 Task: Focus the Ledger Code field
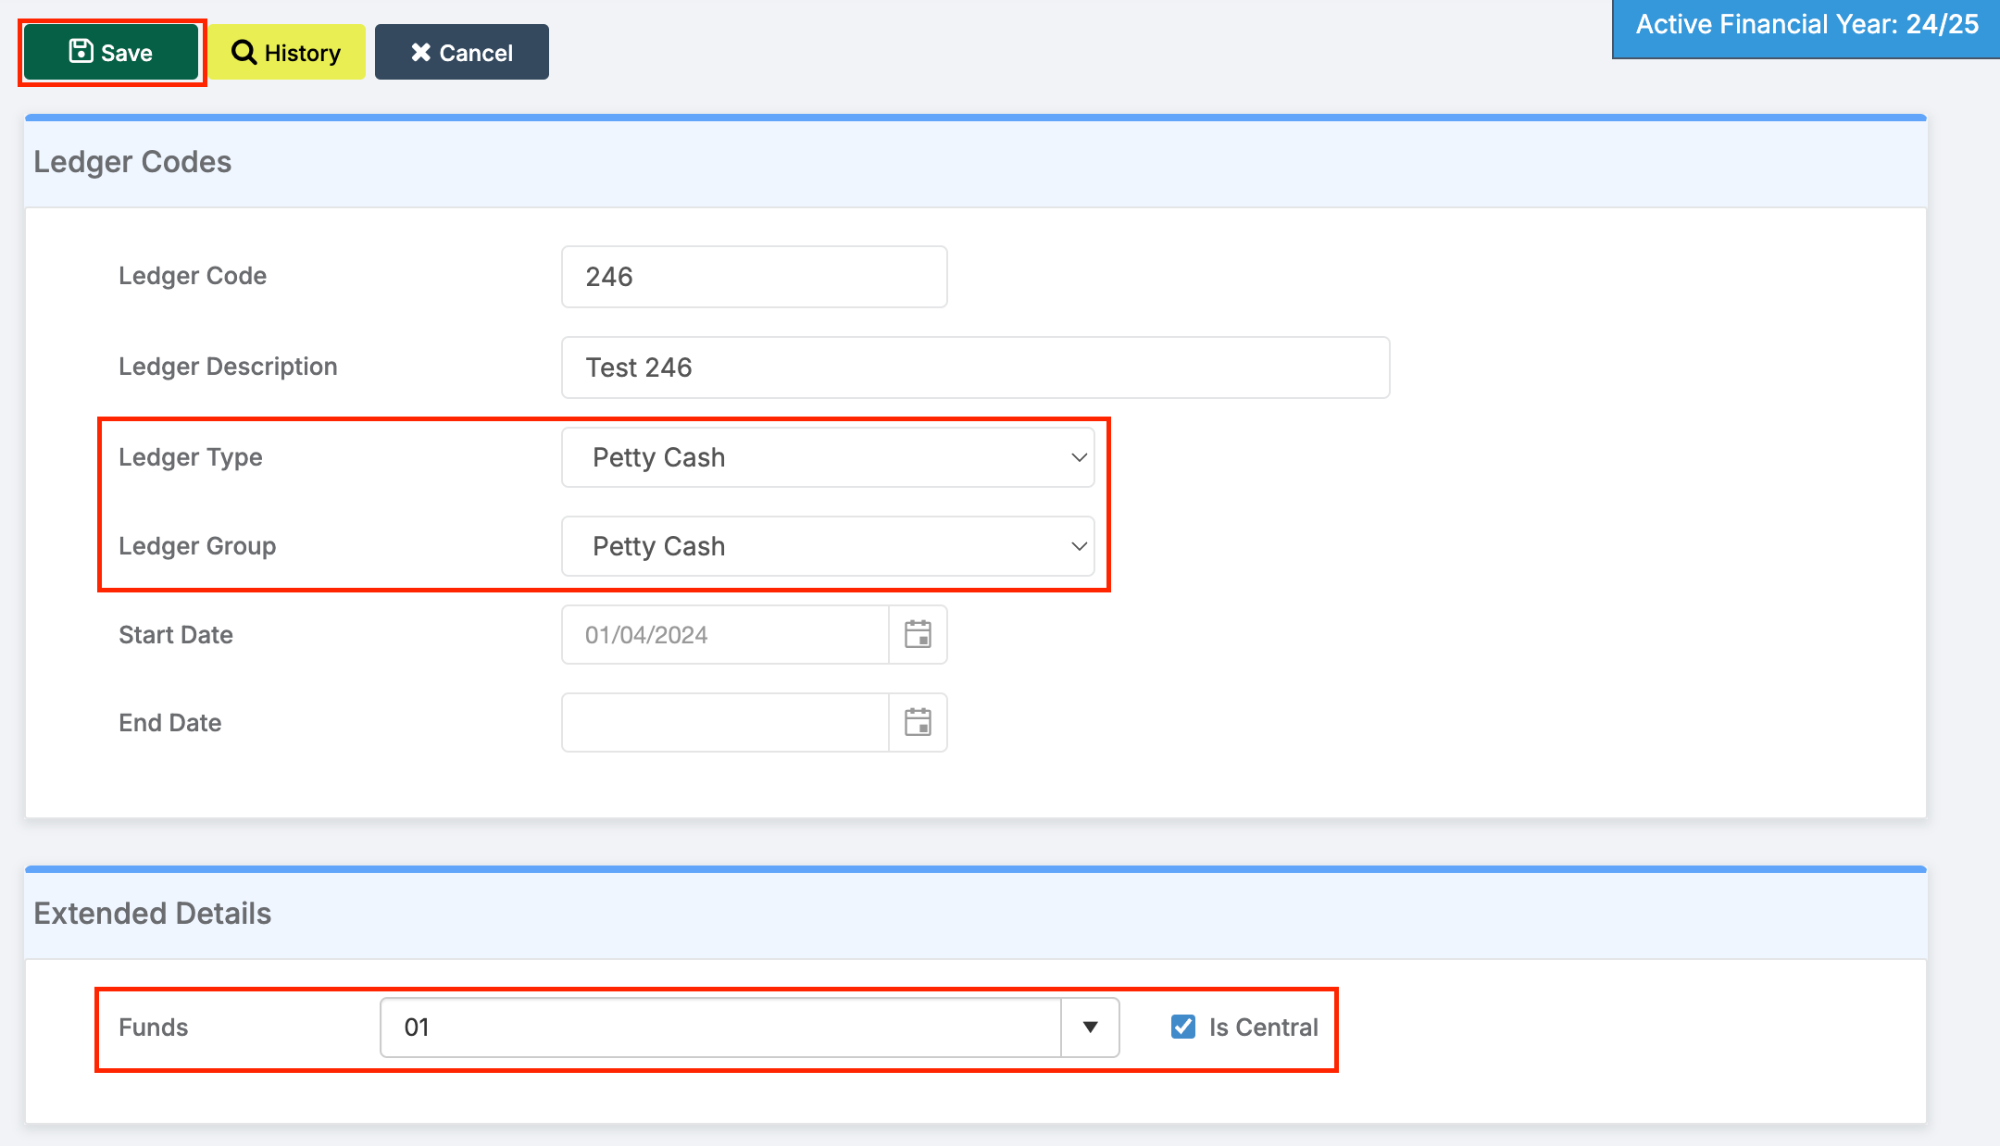[x=754, y=277]
